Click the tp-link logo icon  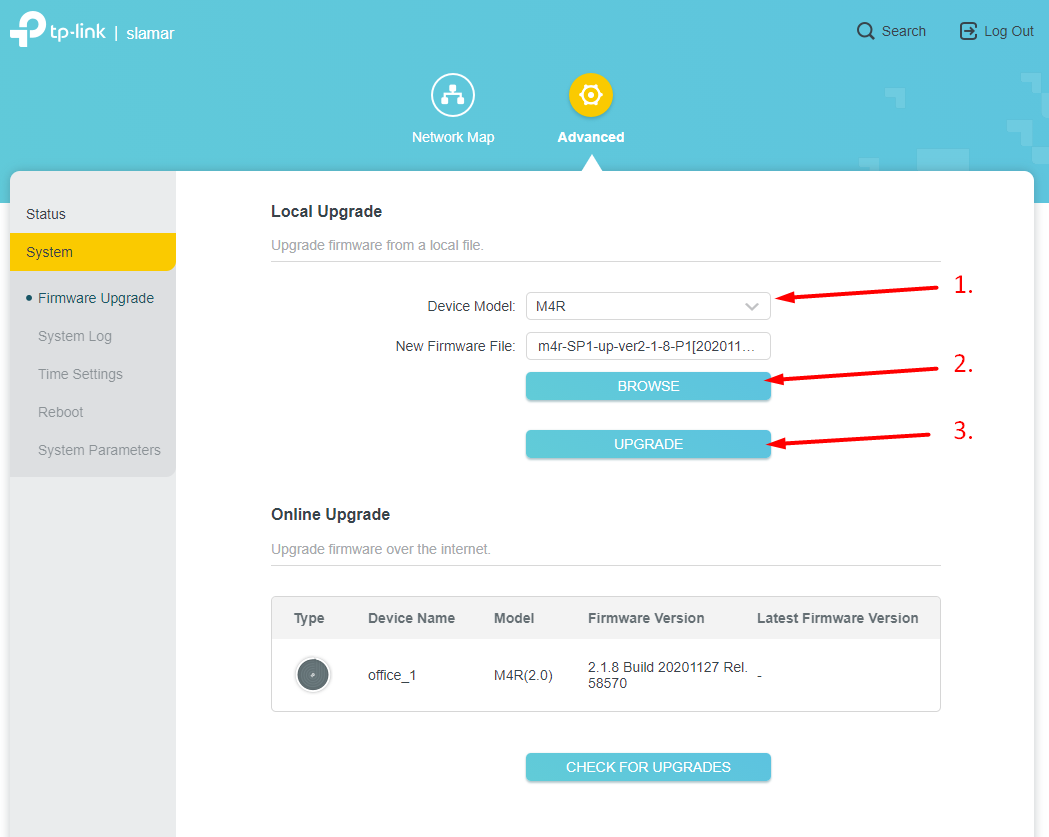point(27,30)
